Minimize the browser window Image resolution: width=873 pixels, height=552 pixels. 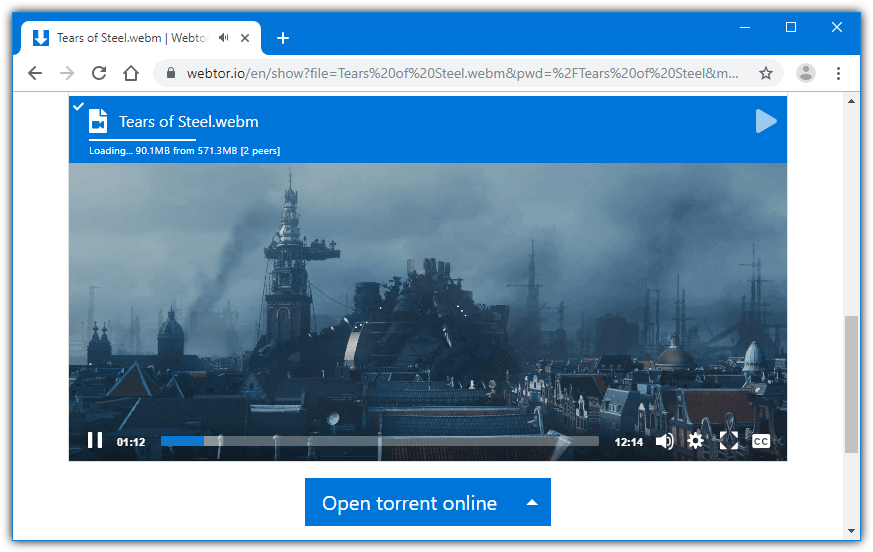point(745,27)
